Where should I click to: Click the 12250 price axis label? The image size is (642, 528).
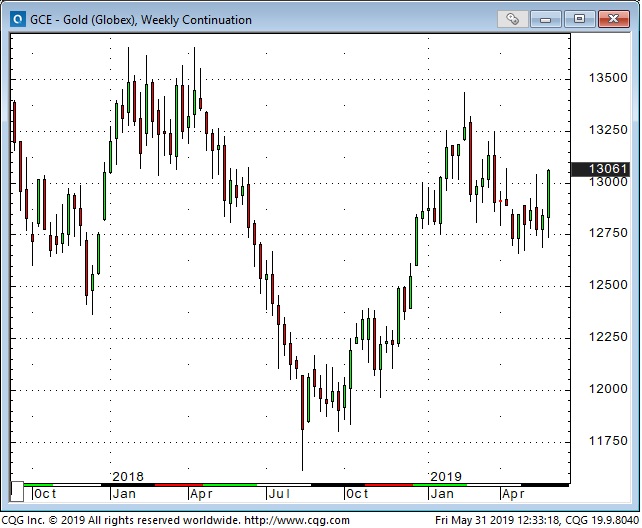tap(608, 337)
